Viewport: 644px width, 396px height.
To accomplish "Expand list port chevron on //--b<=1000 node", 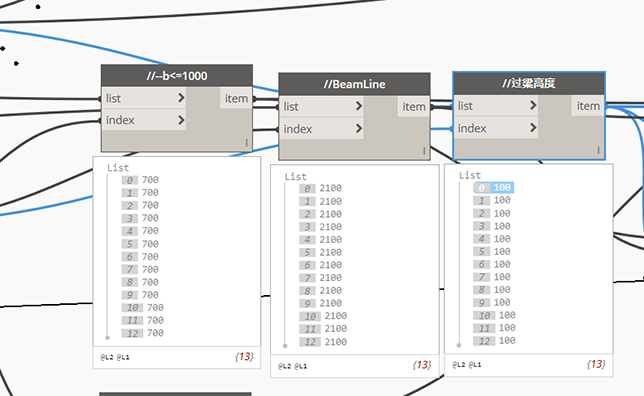I will pyautogui.click(x=181, y=98).
